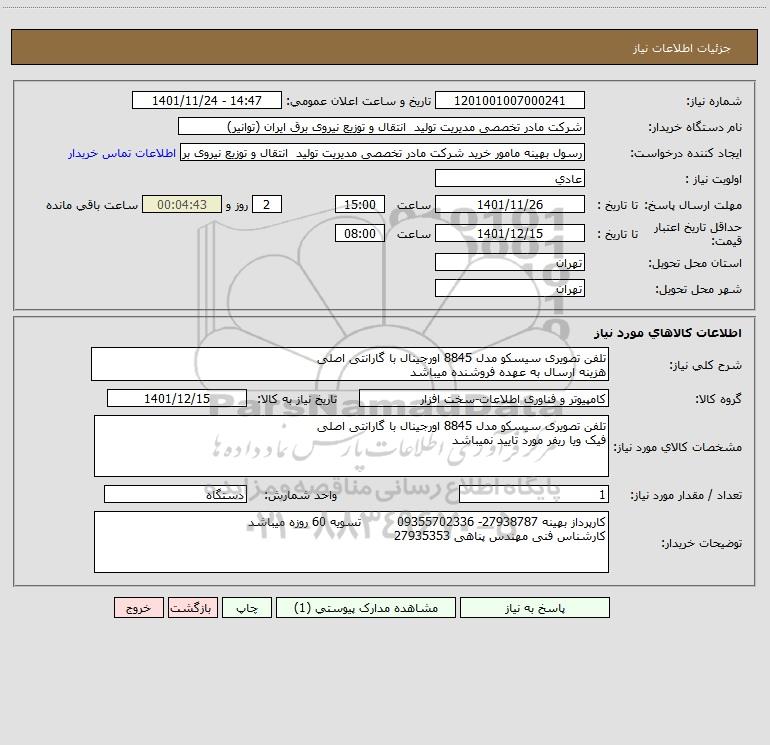Screen dimensions: 770x745
Task: Click the remaining days field showing 2
Action: pos(267,204)
